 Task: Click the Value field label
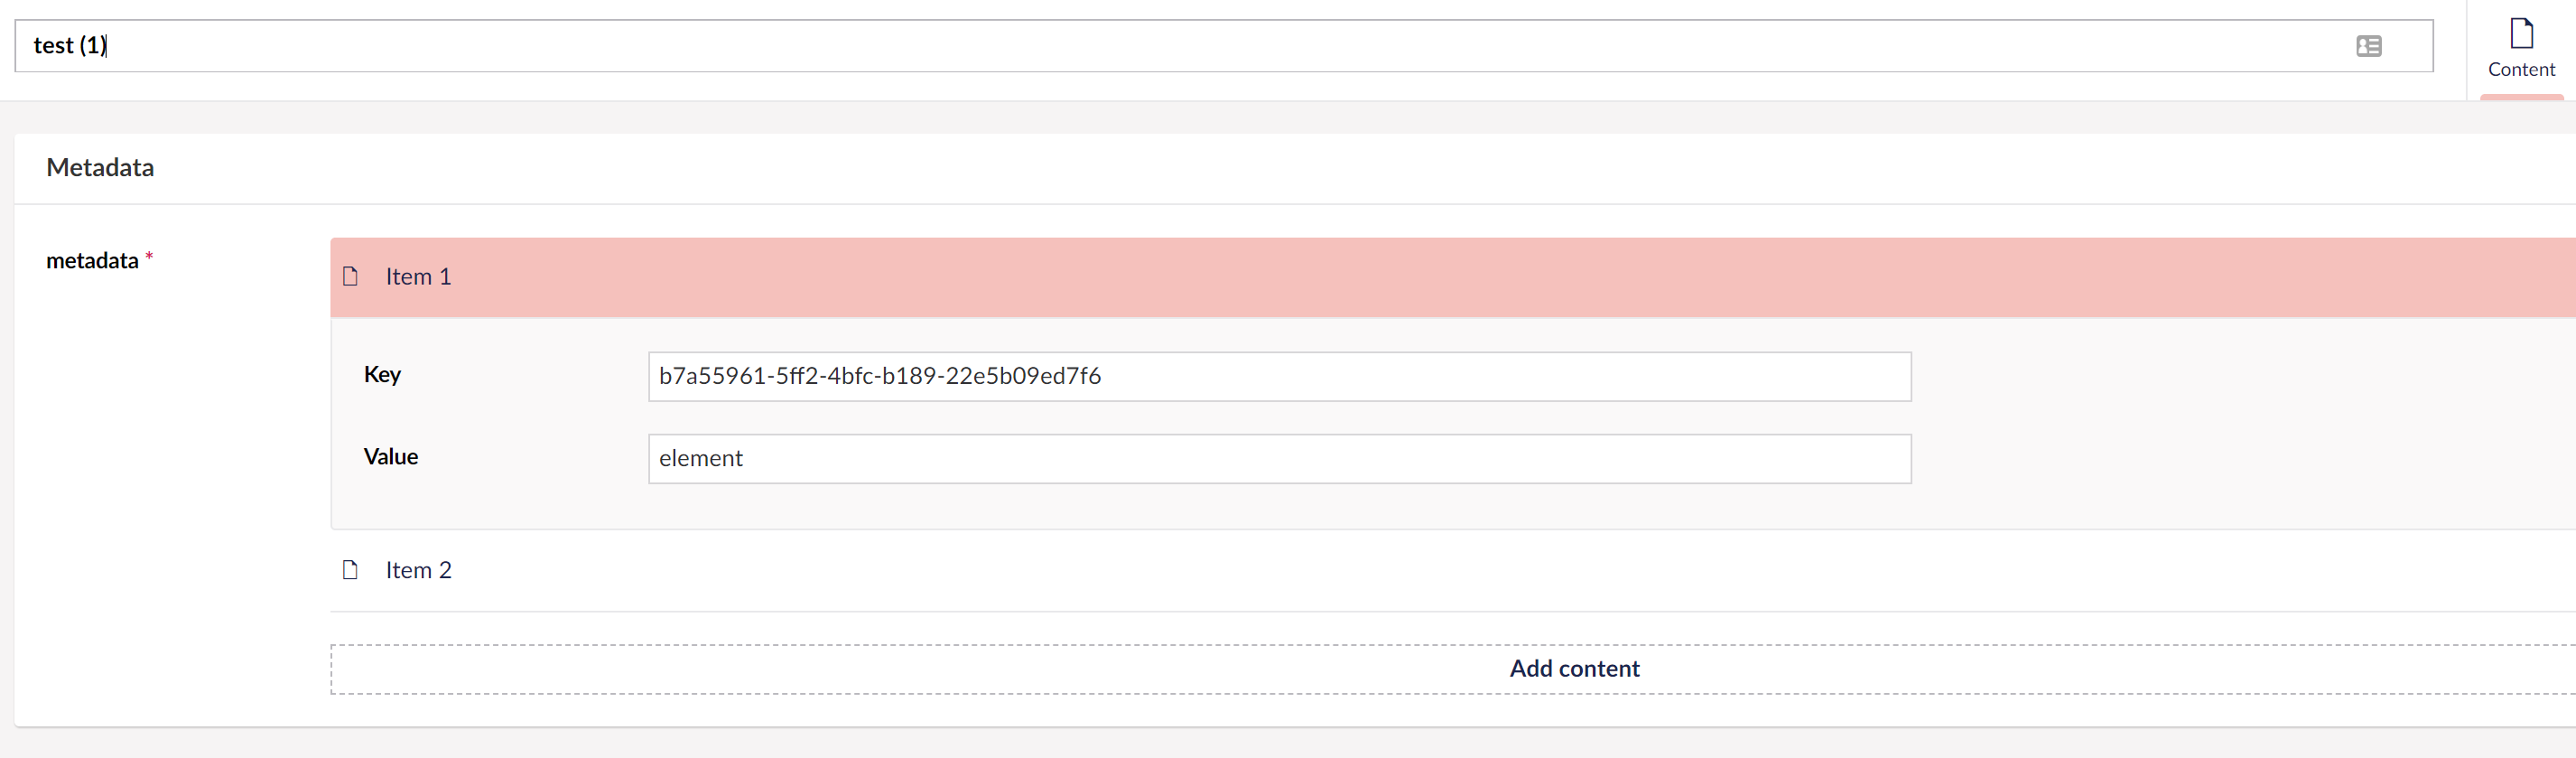(x=391, y=457)
